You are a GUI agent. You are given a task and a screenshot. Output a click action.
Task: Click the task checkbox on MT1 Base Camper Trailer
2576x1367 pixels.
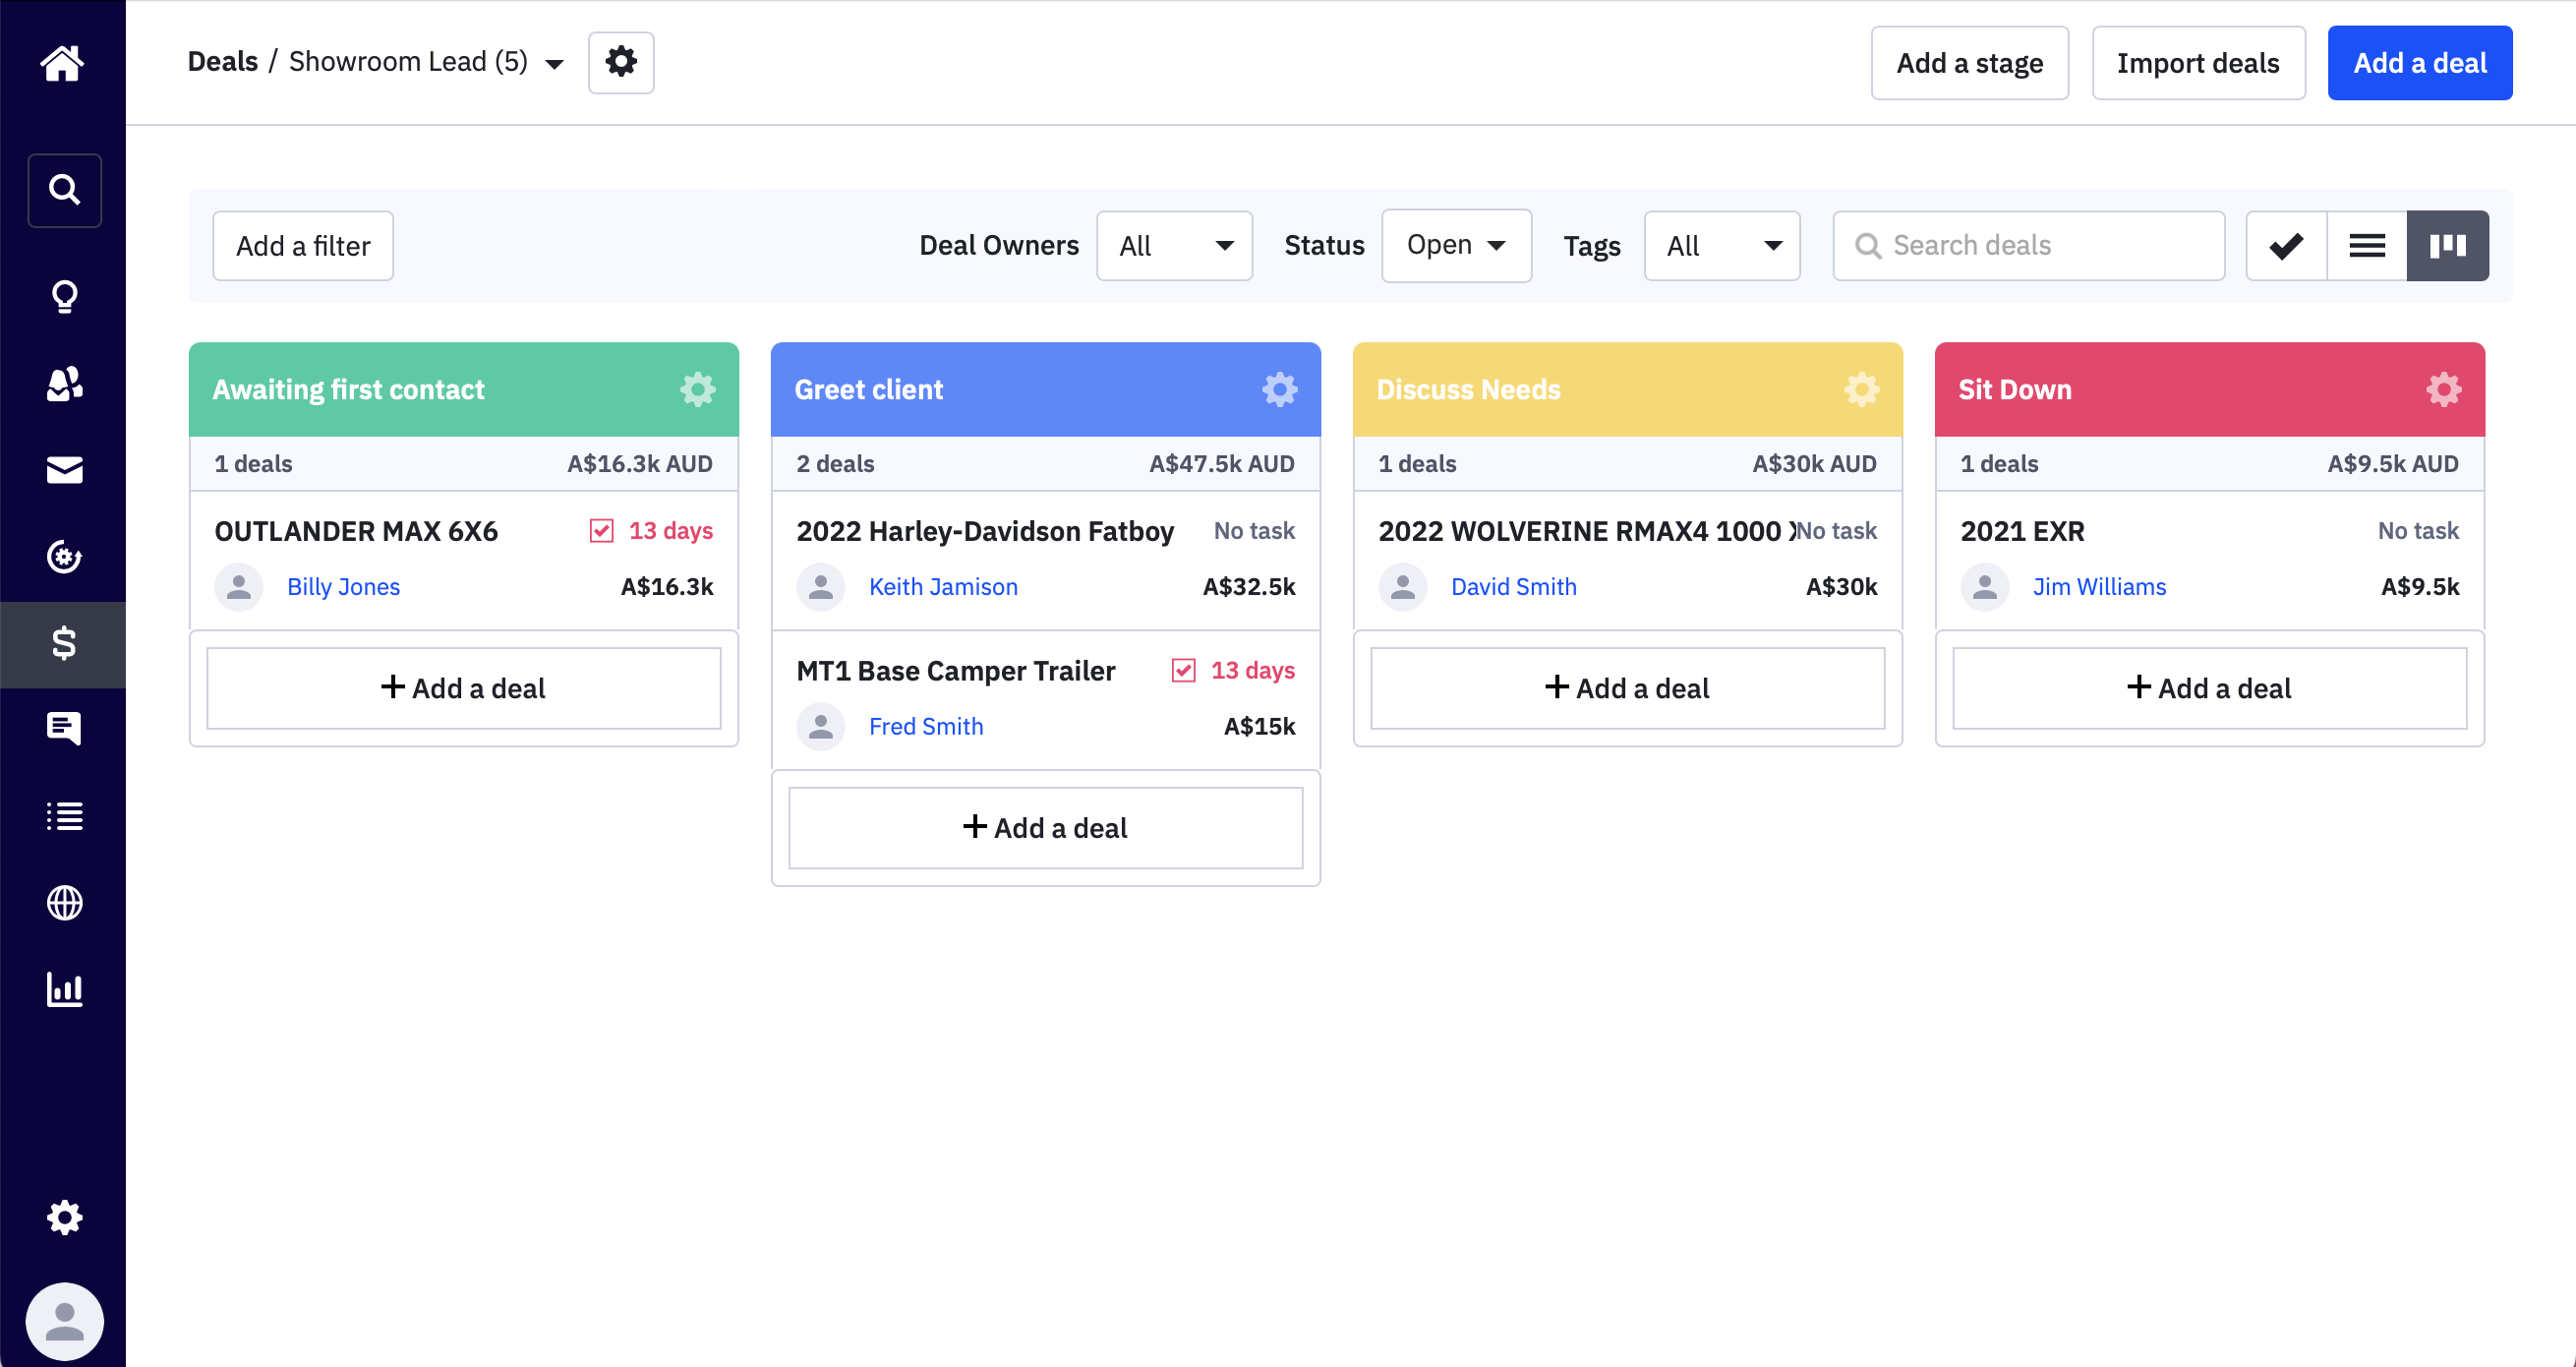[1183, 671]
